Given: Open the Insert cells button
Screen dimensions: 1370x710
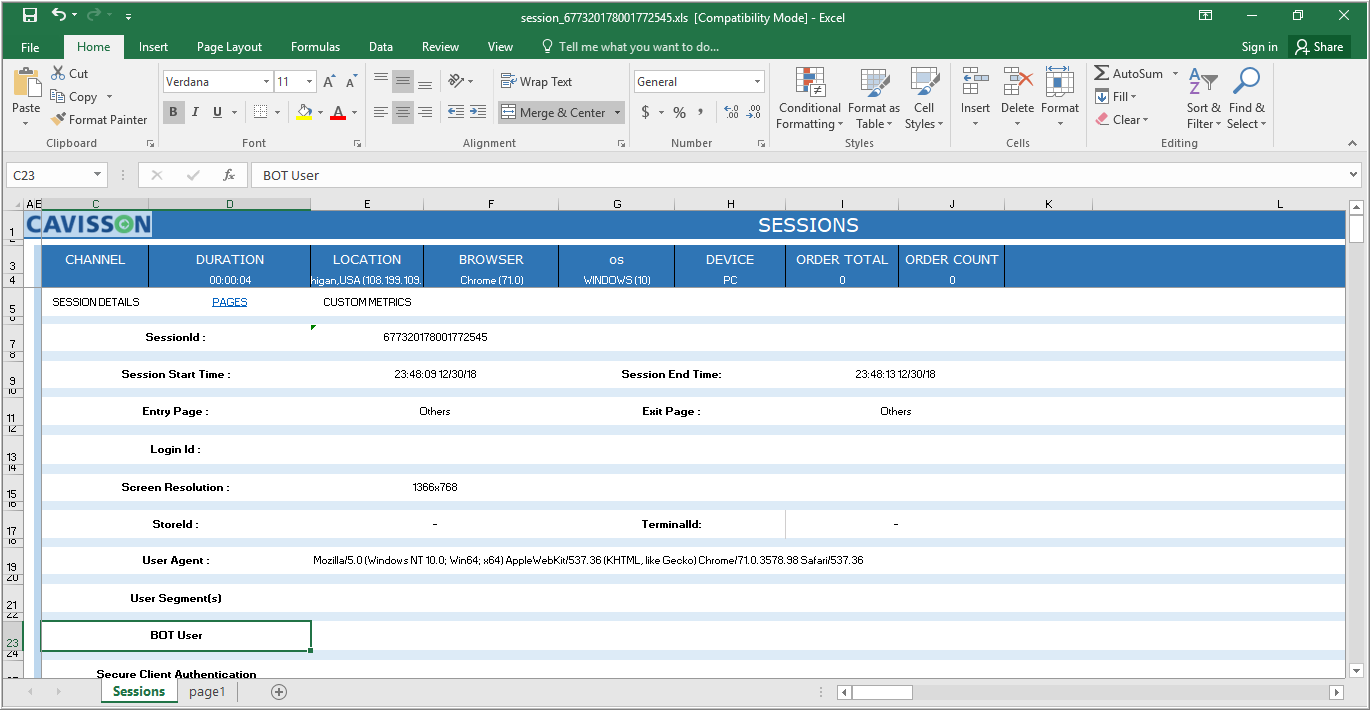Looking at the screenshot, I should [975, 98].
